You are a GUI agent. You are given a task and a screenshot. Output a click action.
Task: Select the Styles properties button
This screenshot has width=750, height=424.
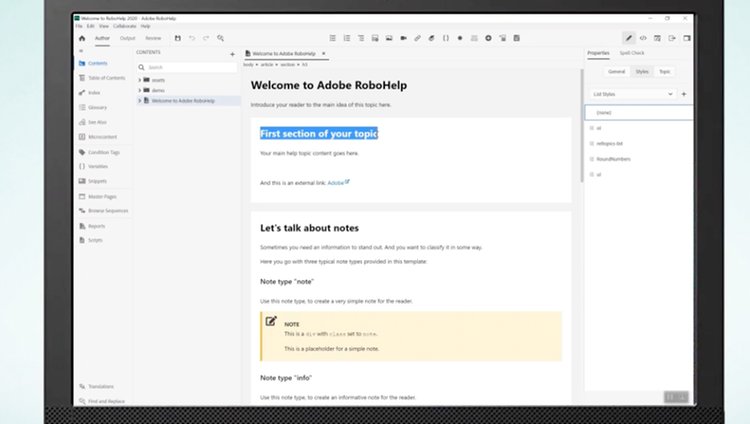click(x=642, y=72)
